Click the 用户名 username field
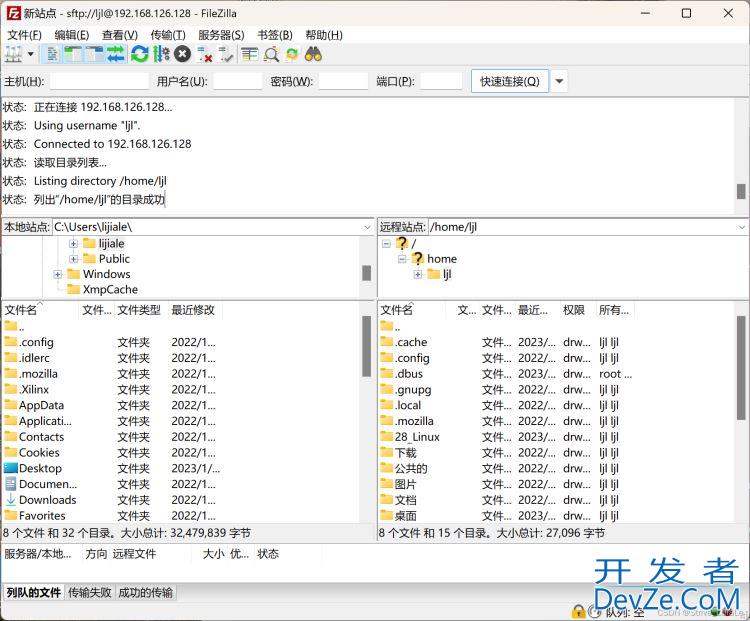Image resolution: width=750 pixels, height=621 pixels. (238, 81)
